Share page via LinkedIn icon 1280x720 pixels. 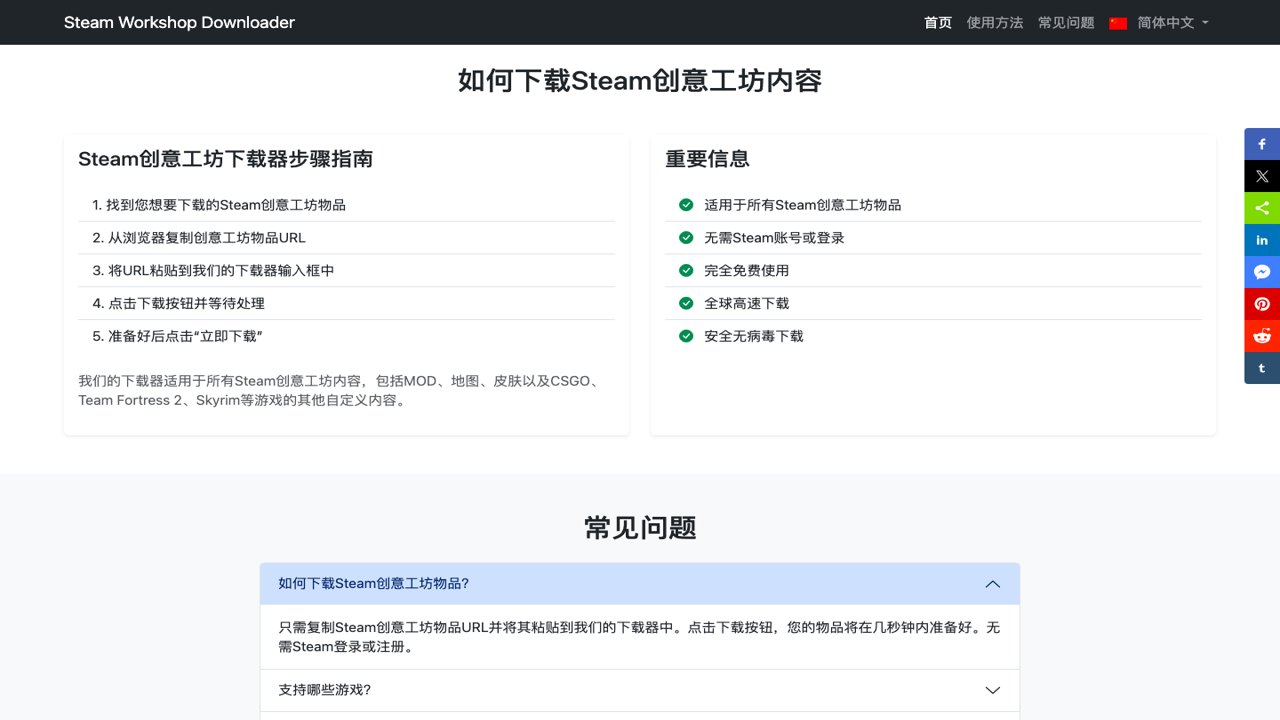[1262, 240]
